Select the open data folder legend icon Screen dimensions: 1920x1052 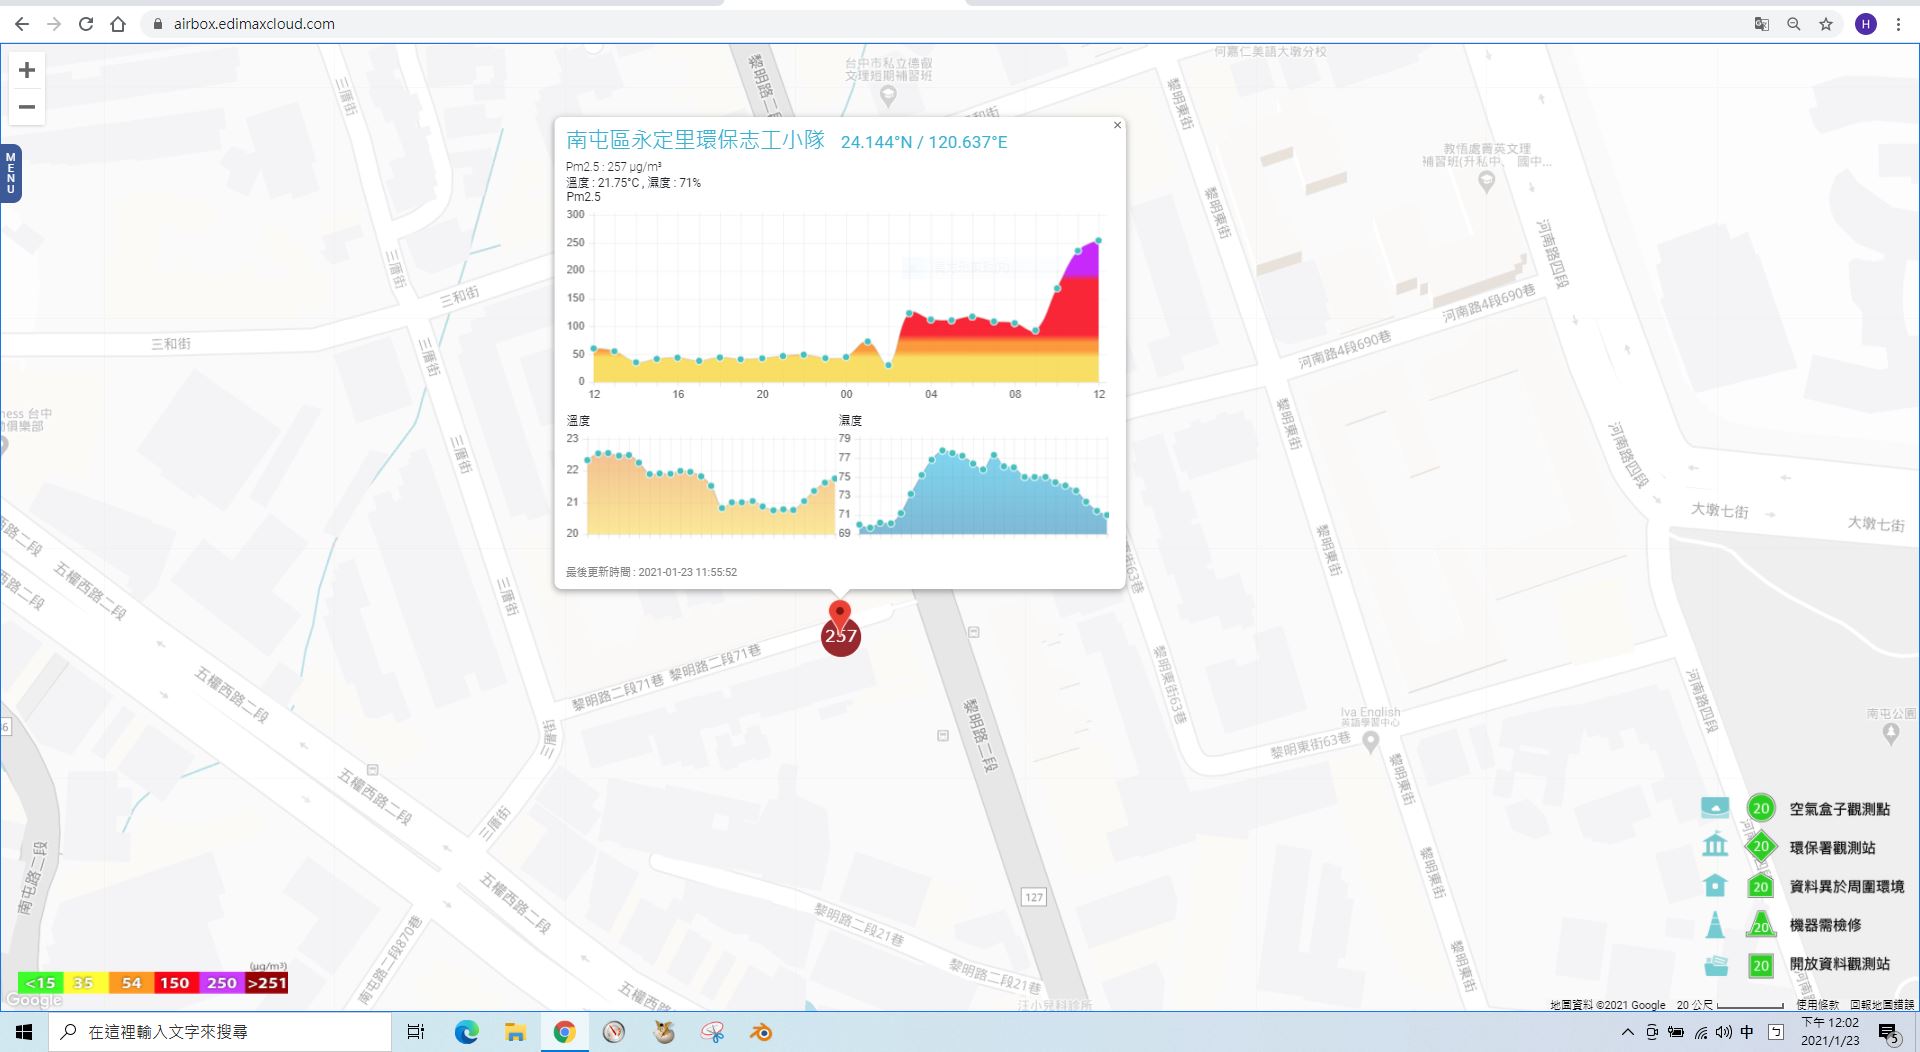tap(1716, 965)
